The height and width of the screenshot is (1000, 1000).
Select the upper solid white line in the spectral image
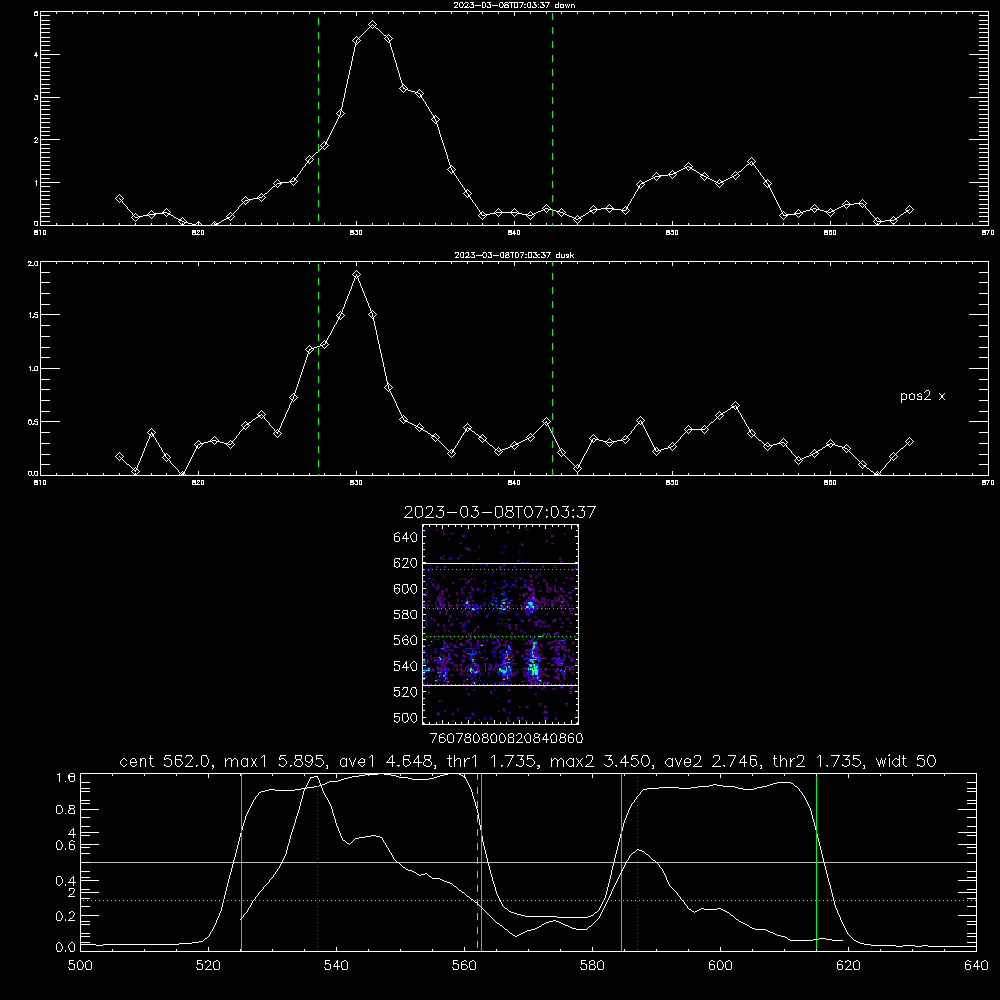(500, 563)
